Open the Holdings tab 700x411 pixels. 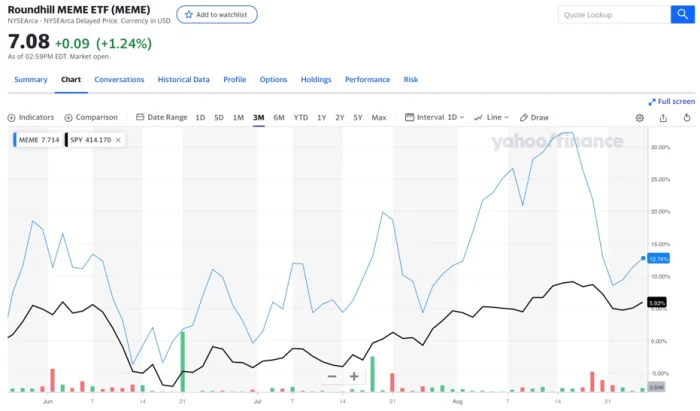point(316,80)
